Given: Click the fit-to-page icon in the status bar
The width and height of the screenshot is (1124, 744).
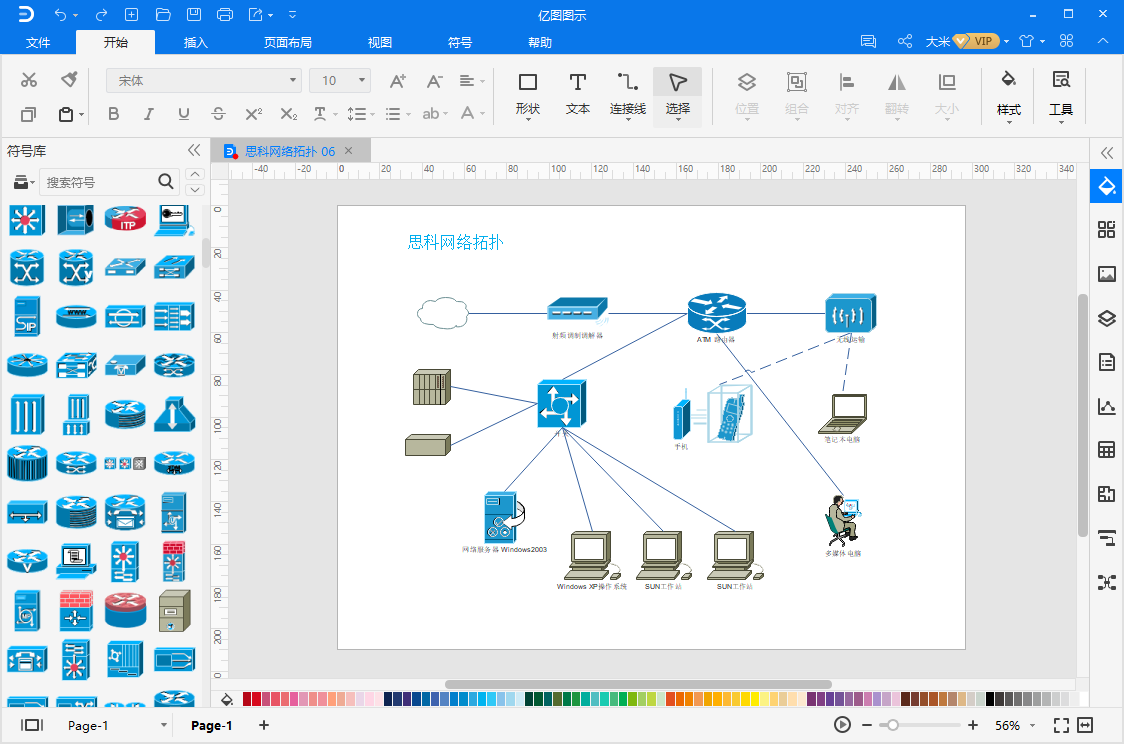Looking at the screenshot, I should pos(1085,725).
